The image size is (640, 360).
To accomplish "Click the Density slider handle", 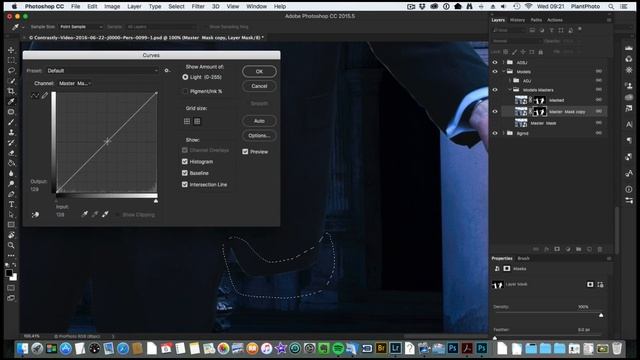I will tap(601, 315).
